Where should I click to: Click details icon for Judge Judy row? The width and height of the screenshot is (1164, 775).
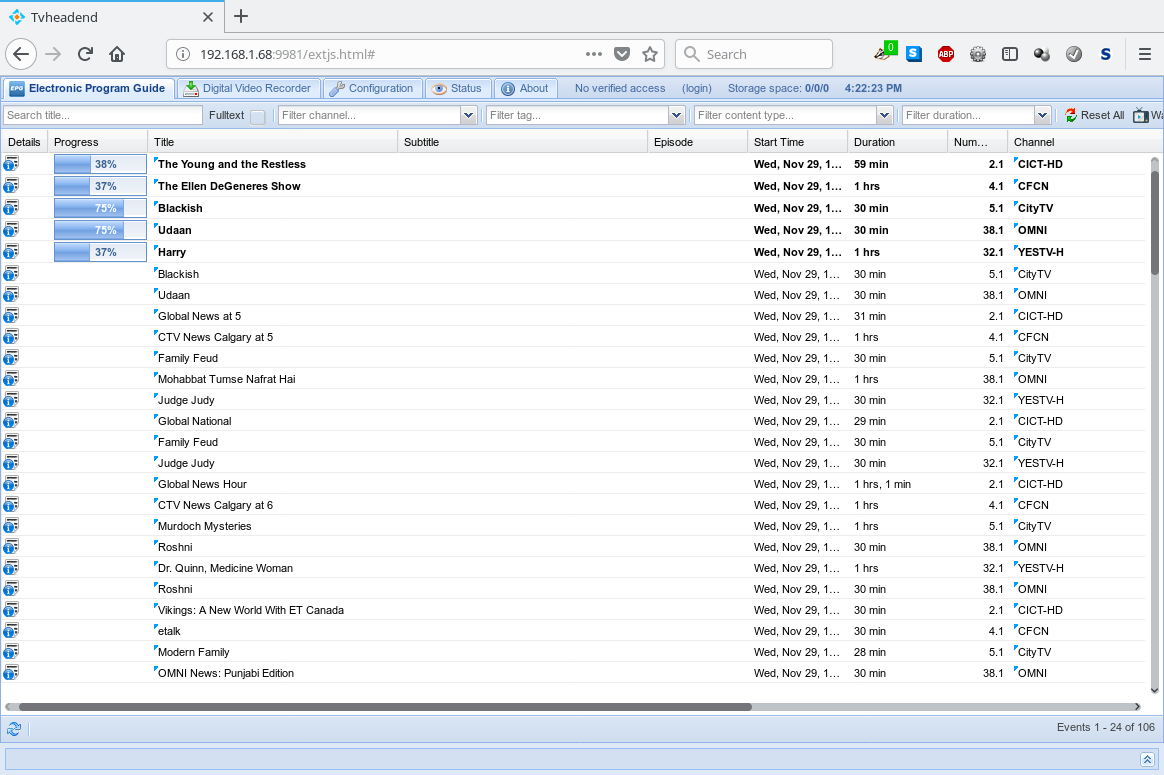(x=11, y=400)
